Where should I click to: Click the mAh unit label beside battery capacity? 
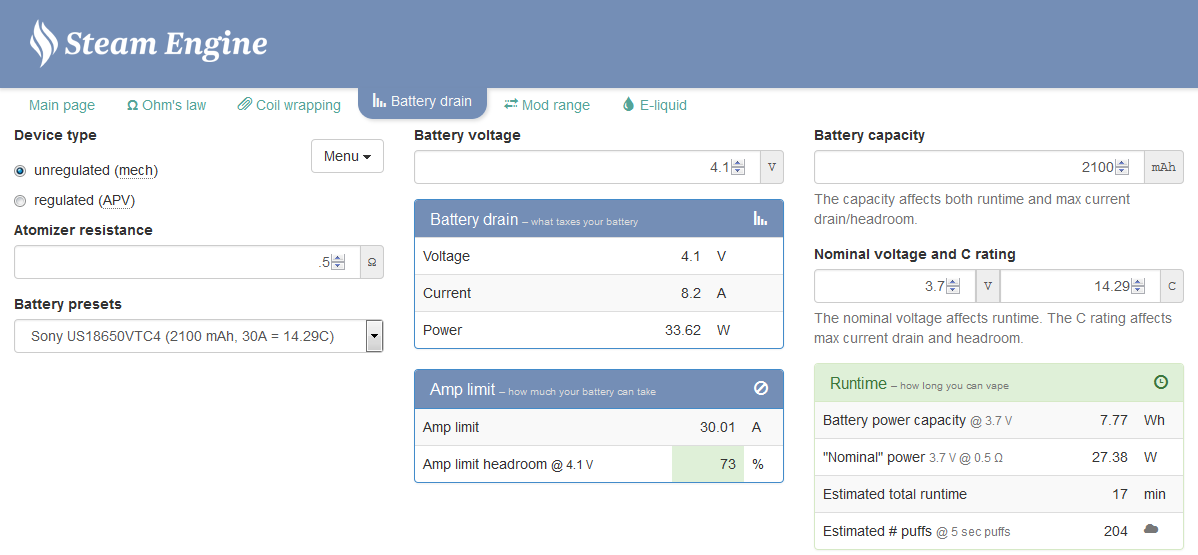click(1163, 168)
